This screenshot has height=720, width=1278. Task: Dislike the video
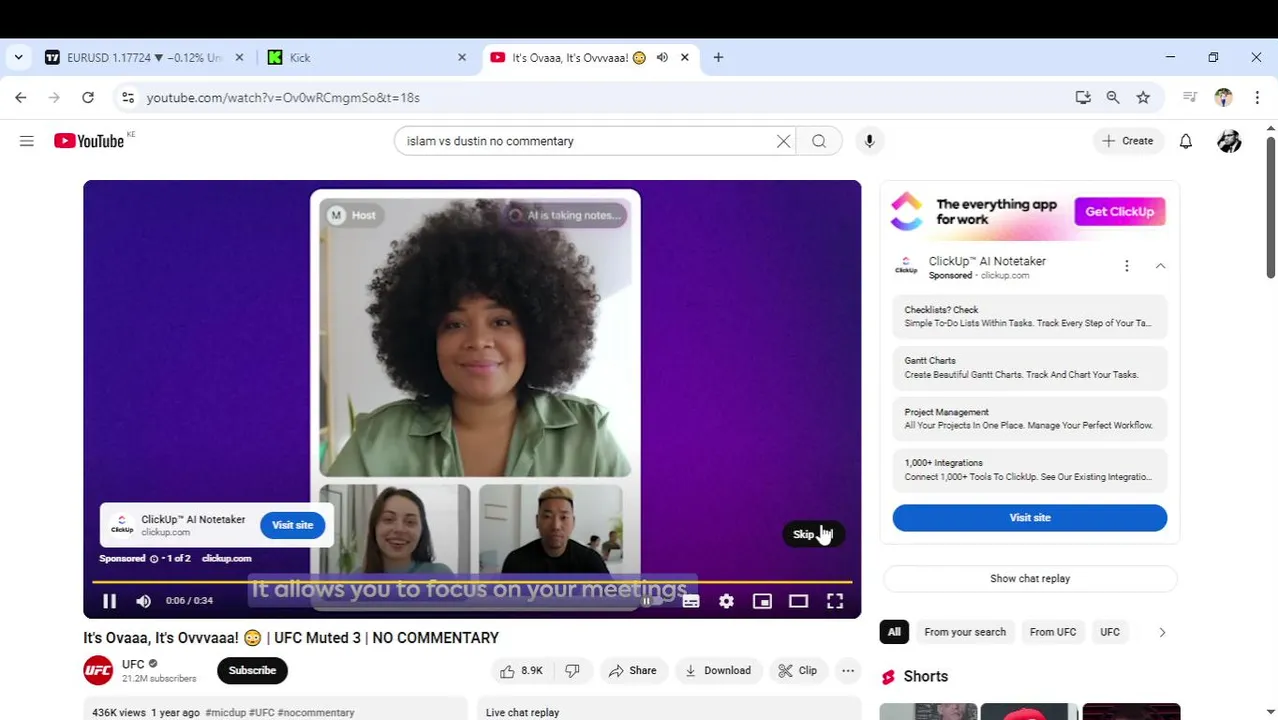click(x=573, y=671)
